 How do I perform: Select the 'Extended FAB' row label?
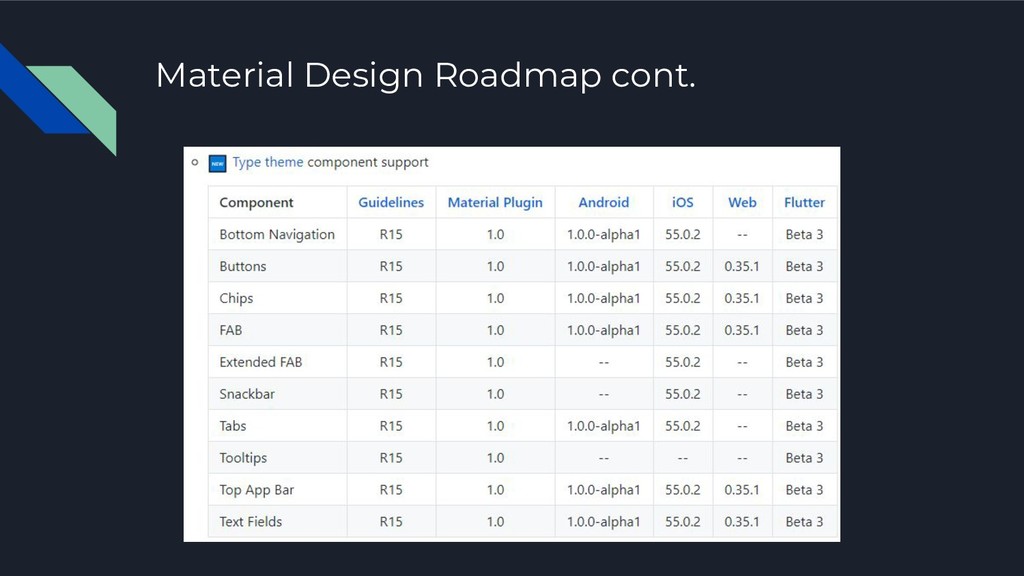261,362
